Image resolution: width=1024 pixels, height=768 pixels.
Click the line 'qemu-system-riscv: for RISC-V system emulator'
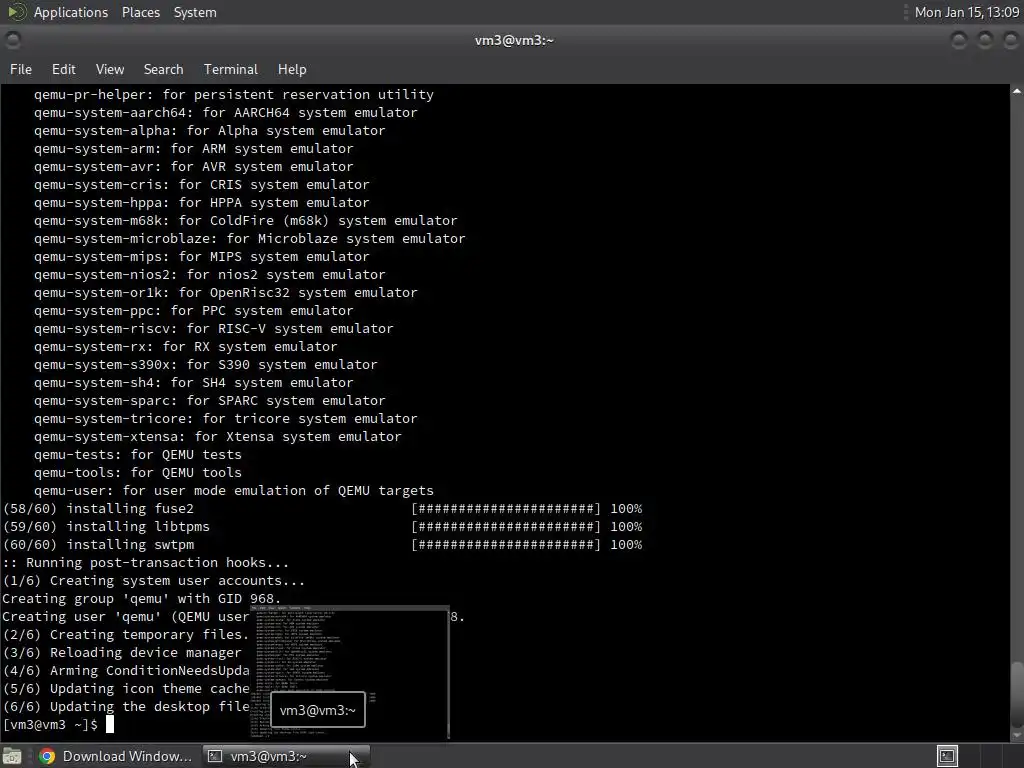(x=214, y=328)
